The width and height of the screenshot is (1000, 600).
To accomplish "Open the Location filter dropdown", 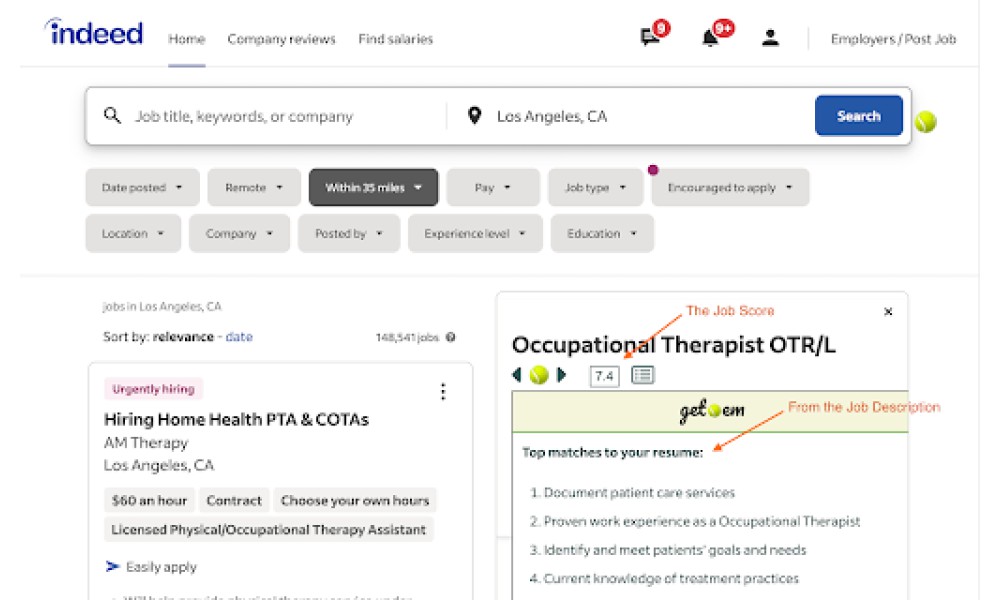I will point(133,233).
